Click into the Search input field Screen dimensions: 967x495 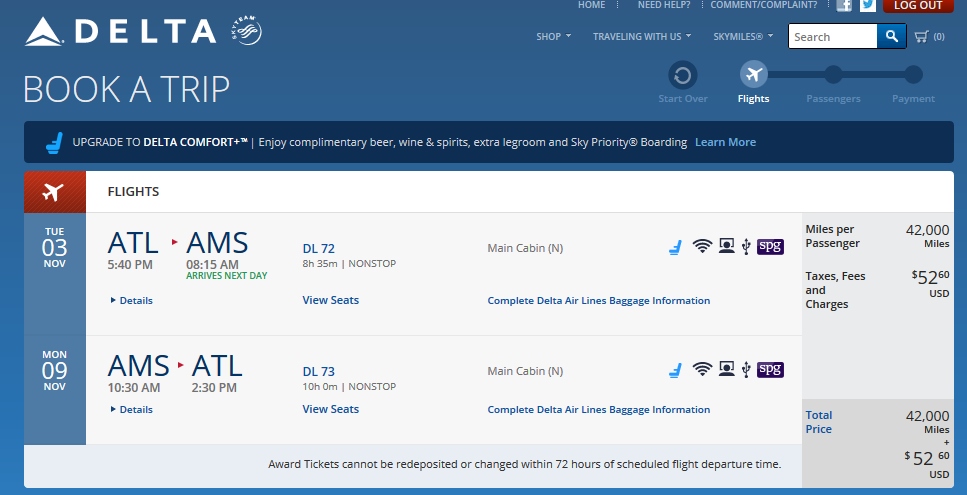[833, 36]
